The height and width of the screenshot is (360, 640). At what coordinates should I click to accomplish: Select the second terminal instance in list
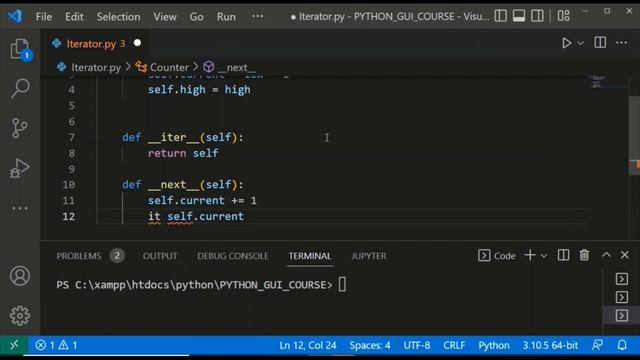[622, 297]
